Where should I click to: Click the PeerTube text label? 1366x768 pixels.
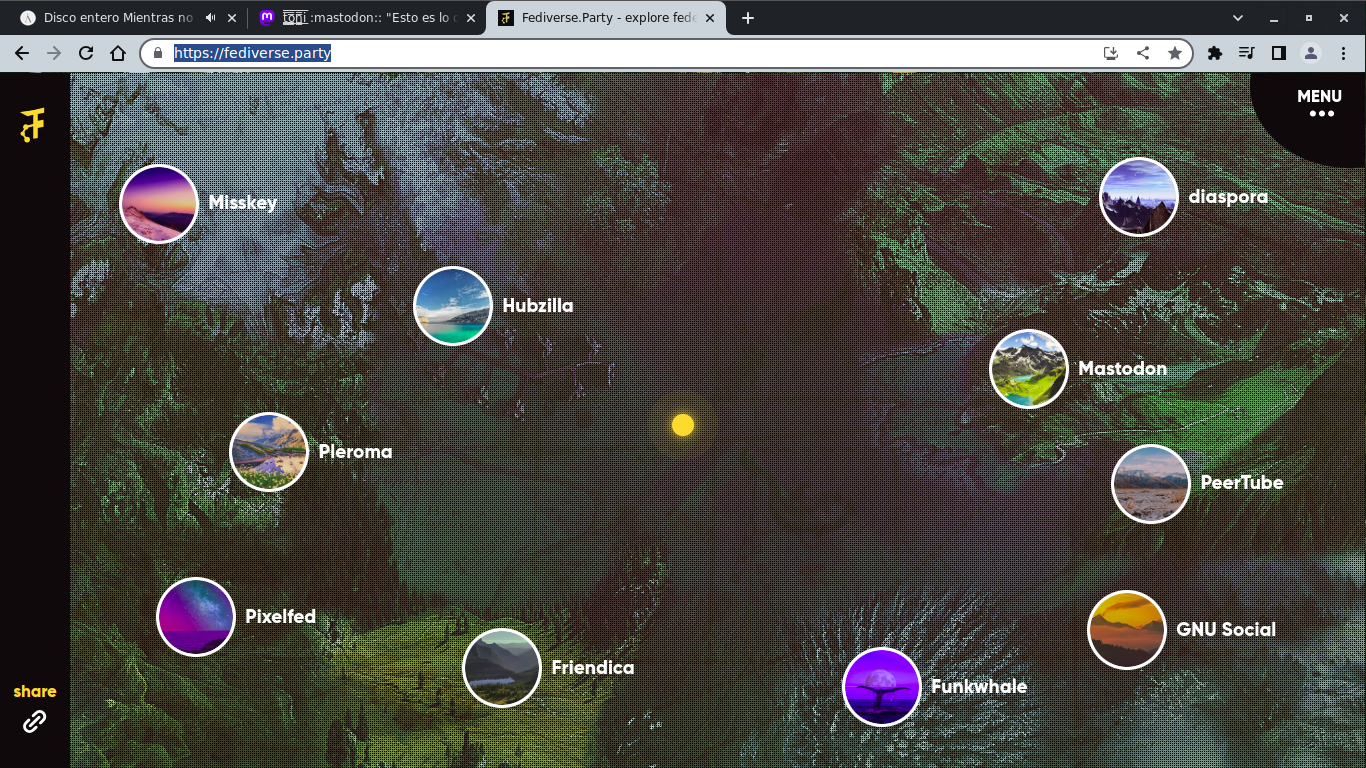coord(1242,483)
